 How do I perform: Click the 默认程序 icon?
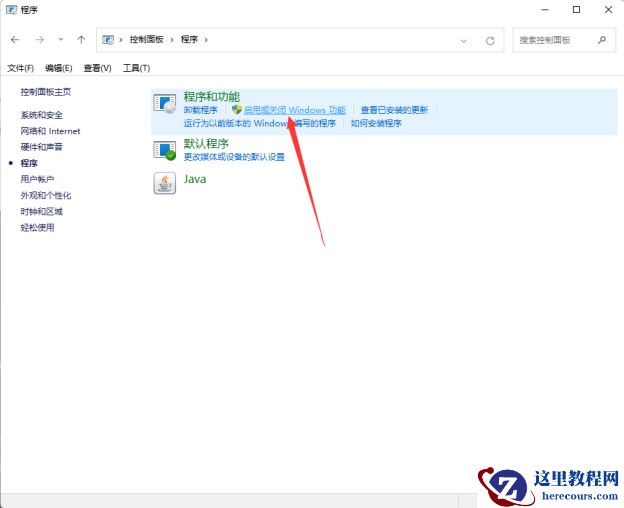(x=165, y=150)
